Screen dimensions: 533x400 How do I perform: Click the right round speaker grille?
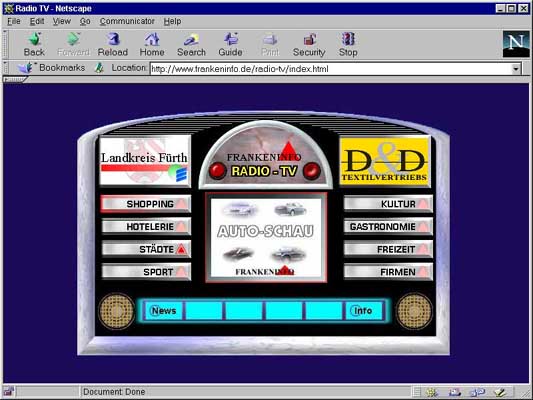pyautogui.click(x=414, y=311)
